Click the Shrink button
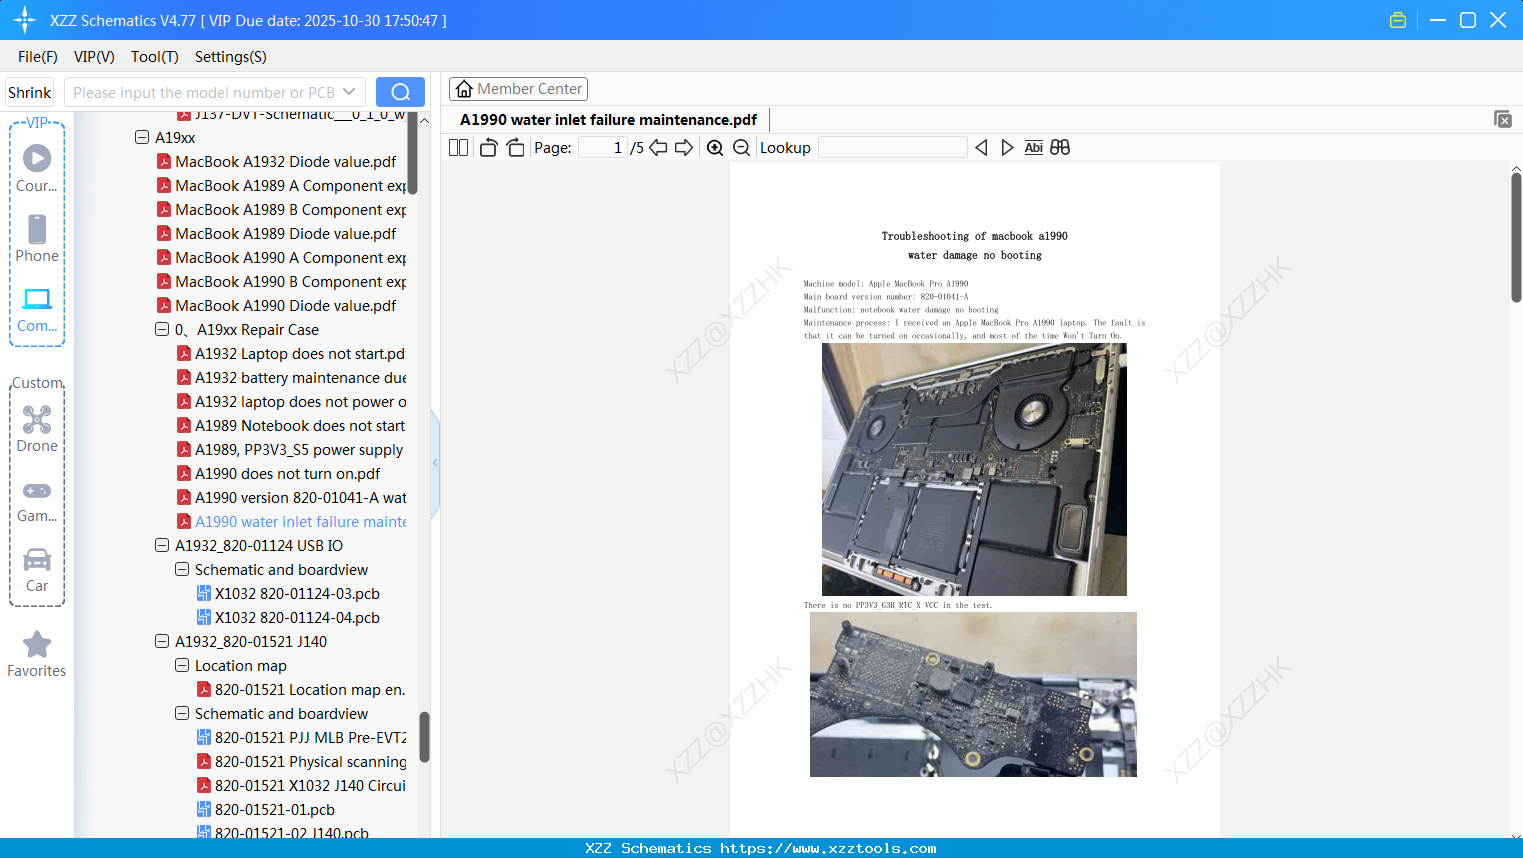The image size is (1523, 858). pos(29,92)
